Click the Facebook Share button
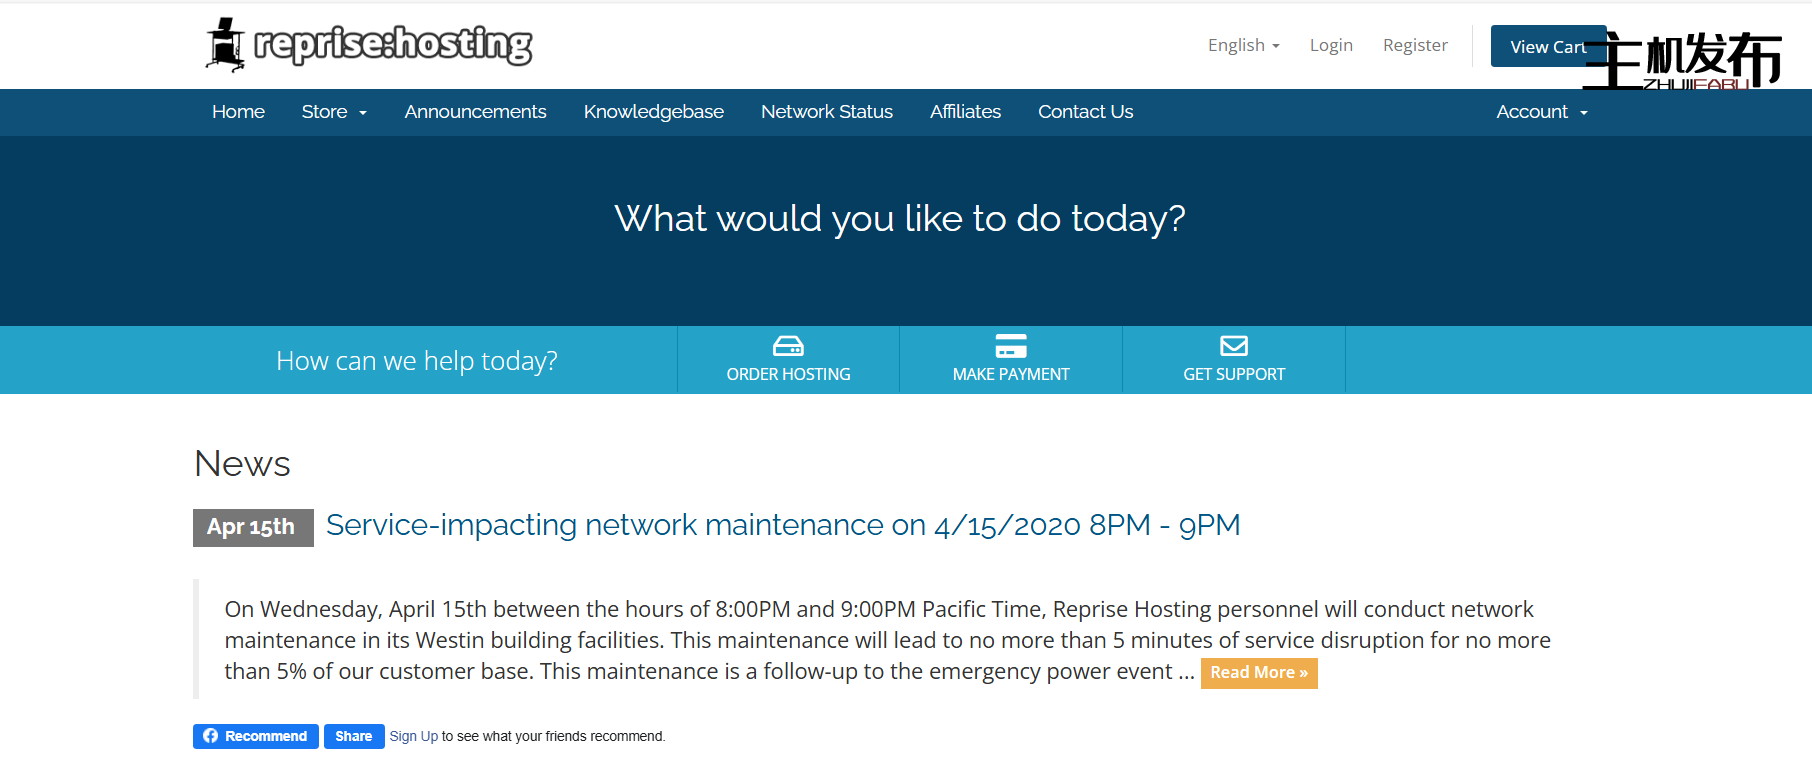This screenshot has height=768, width=1812. 354,736
